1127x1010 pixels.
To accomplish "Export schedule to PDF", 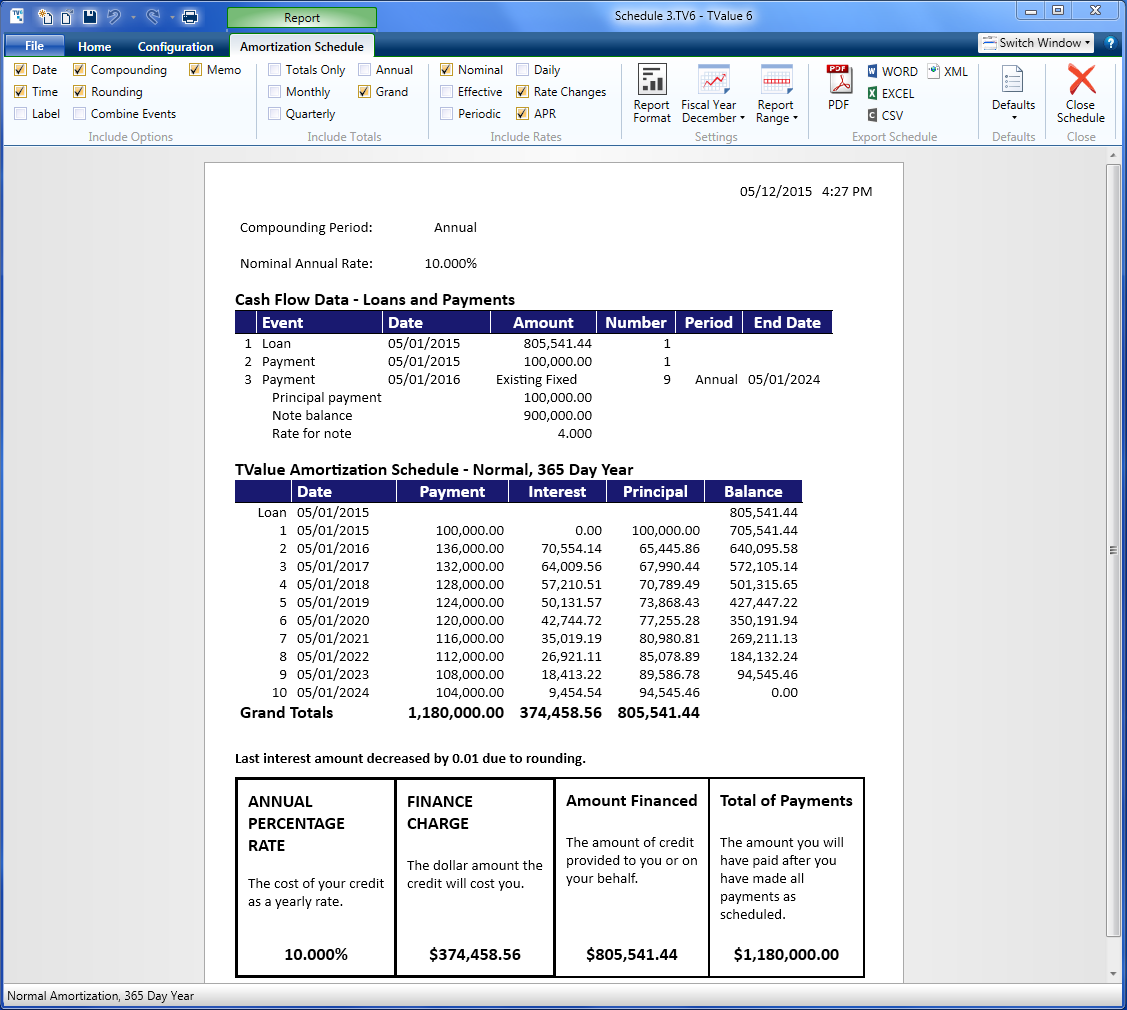I will point(839,88).
